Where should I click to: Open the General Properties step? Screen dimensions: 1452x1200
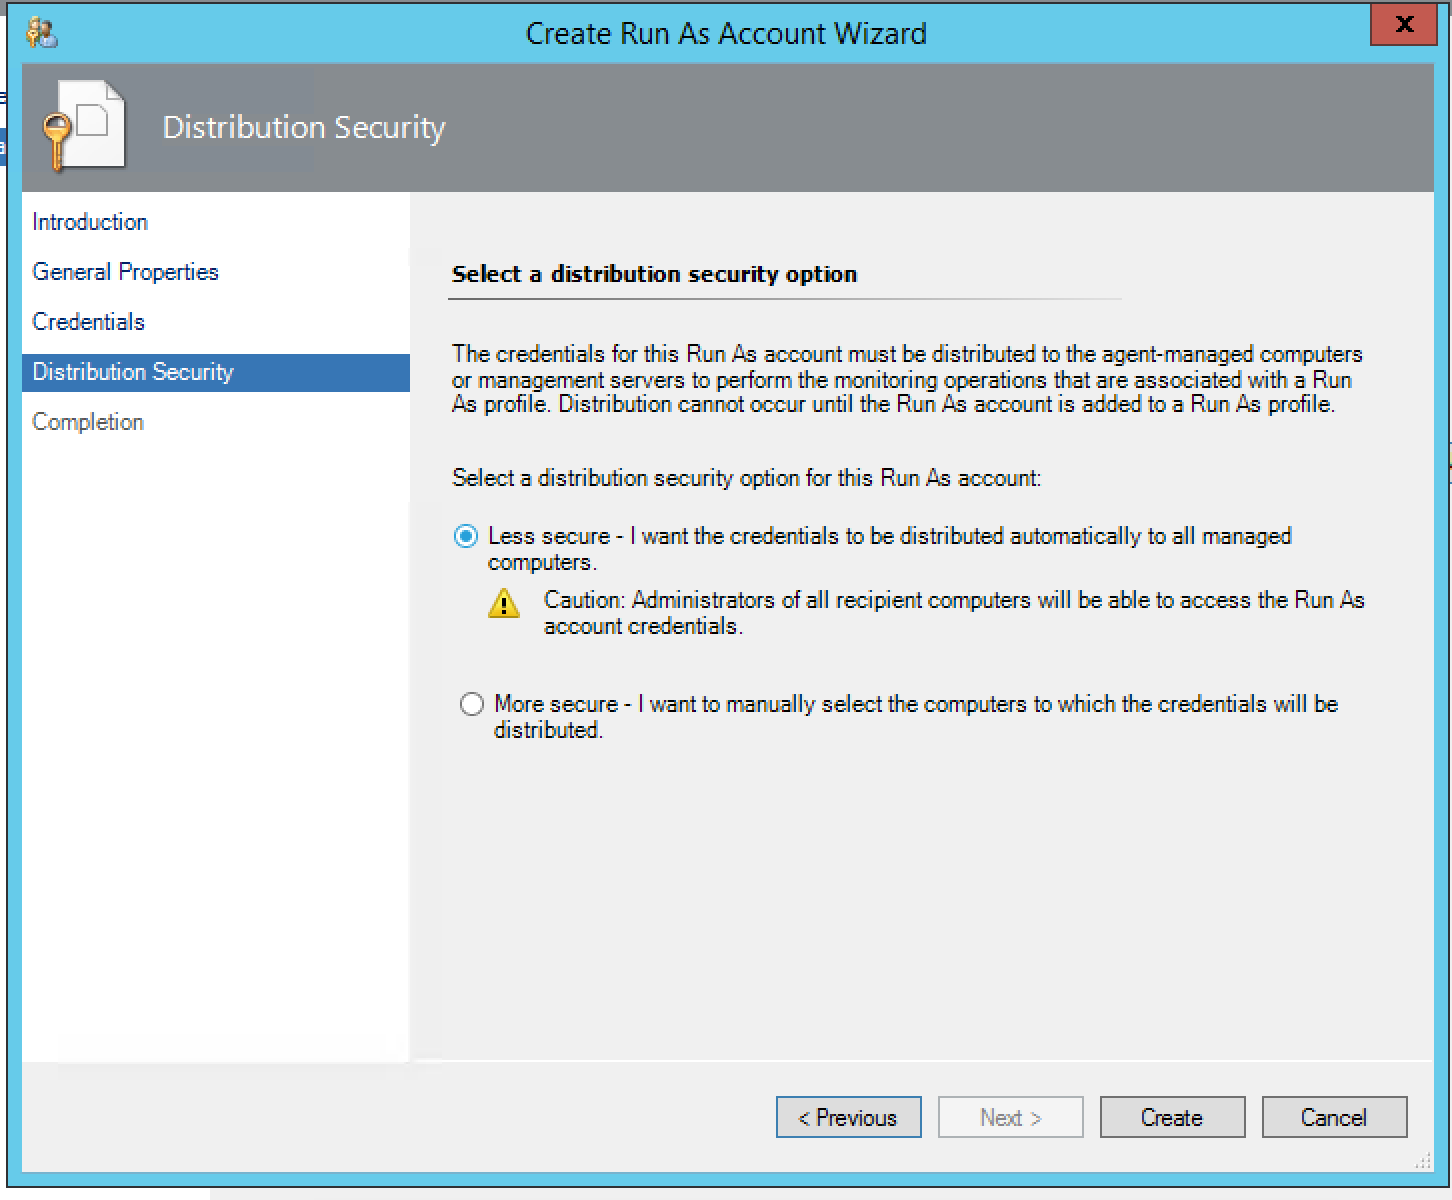(x=125, y=272)
